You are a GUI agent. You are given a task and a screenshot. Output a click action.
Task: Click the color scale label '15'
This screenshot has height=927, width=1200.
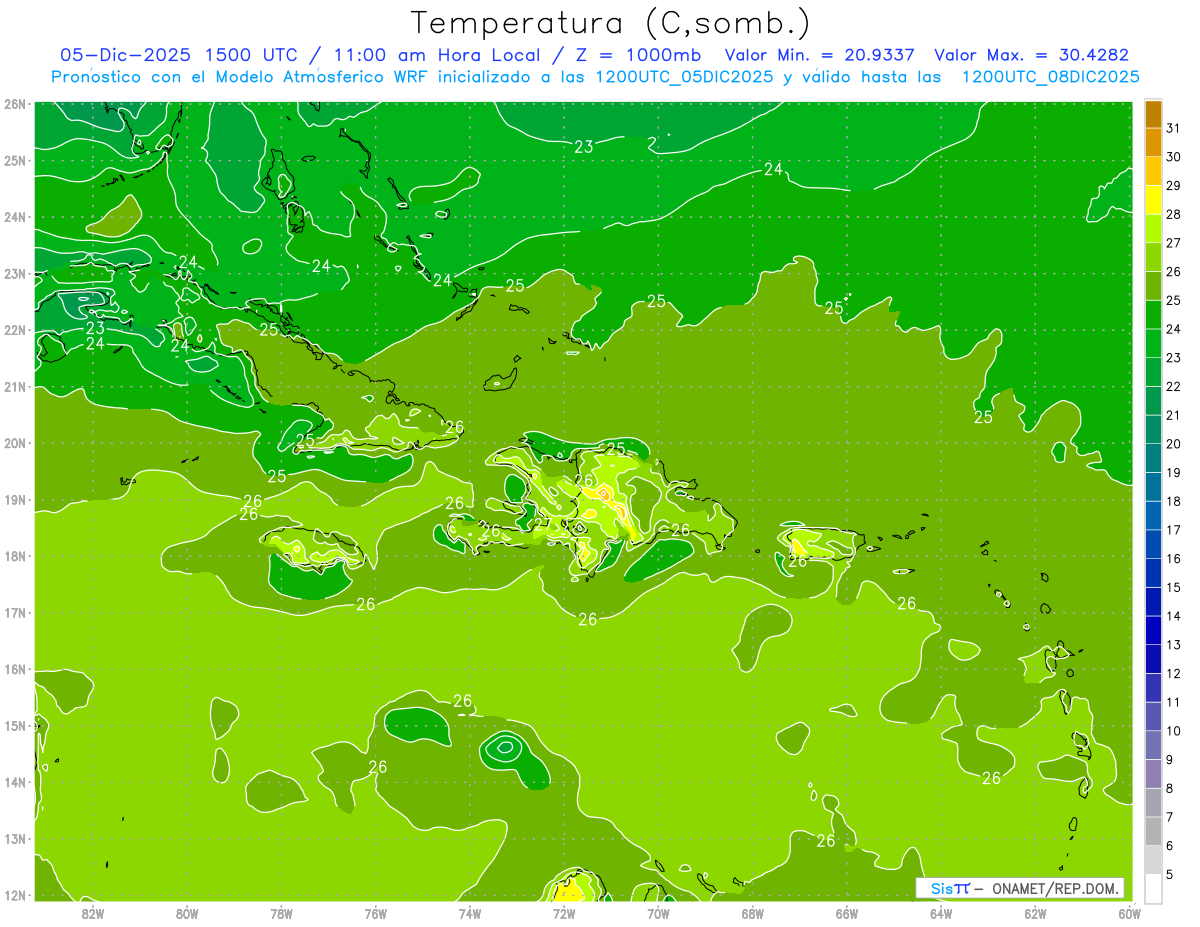[1173, 587]
